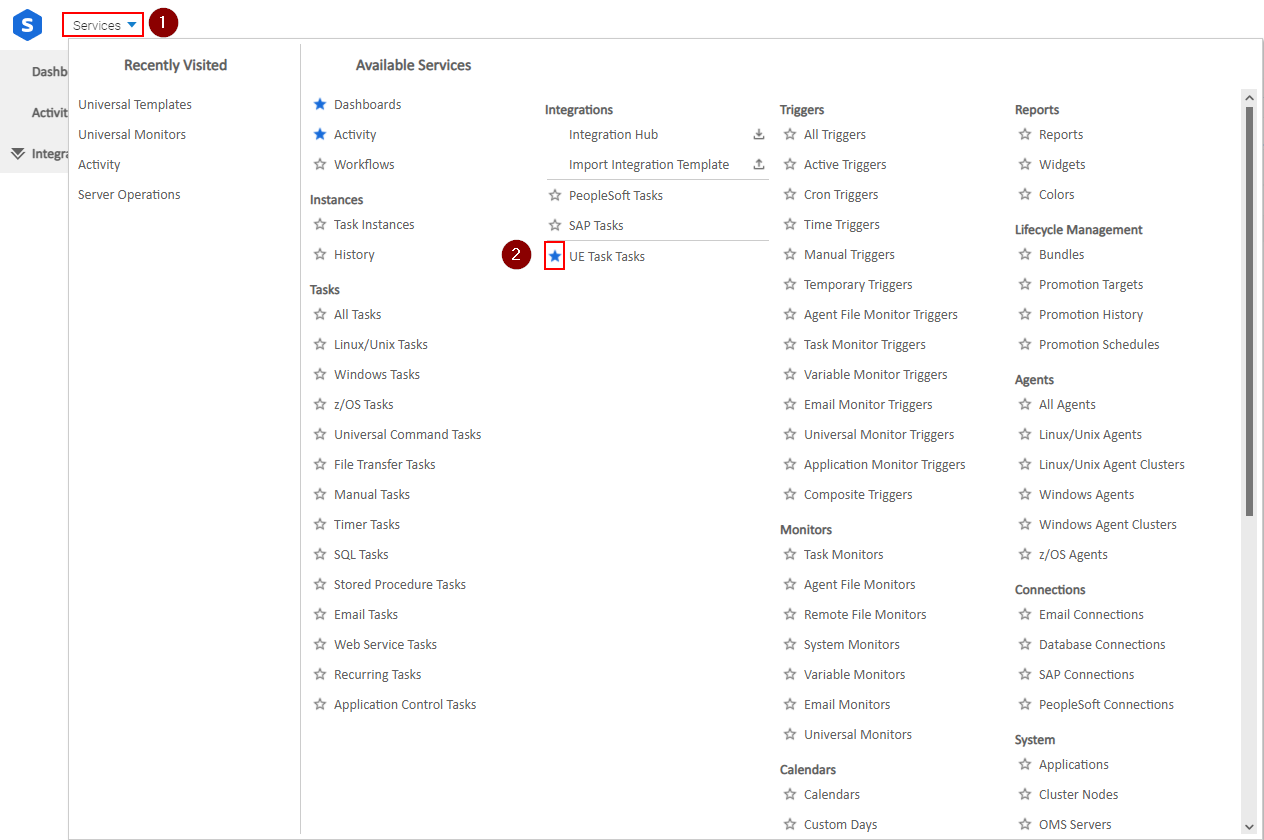
Task: Unfavorite the UE Task Tasks star
Action: 555,257
